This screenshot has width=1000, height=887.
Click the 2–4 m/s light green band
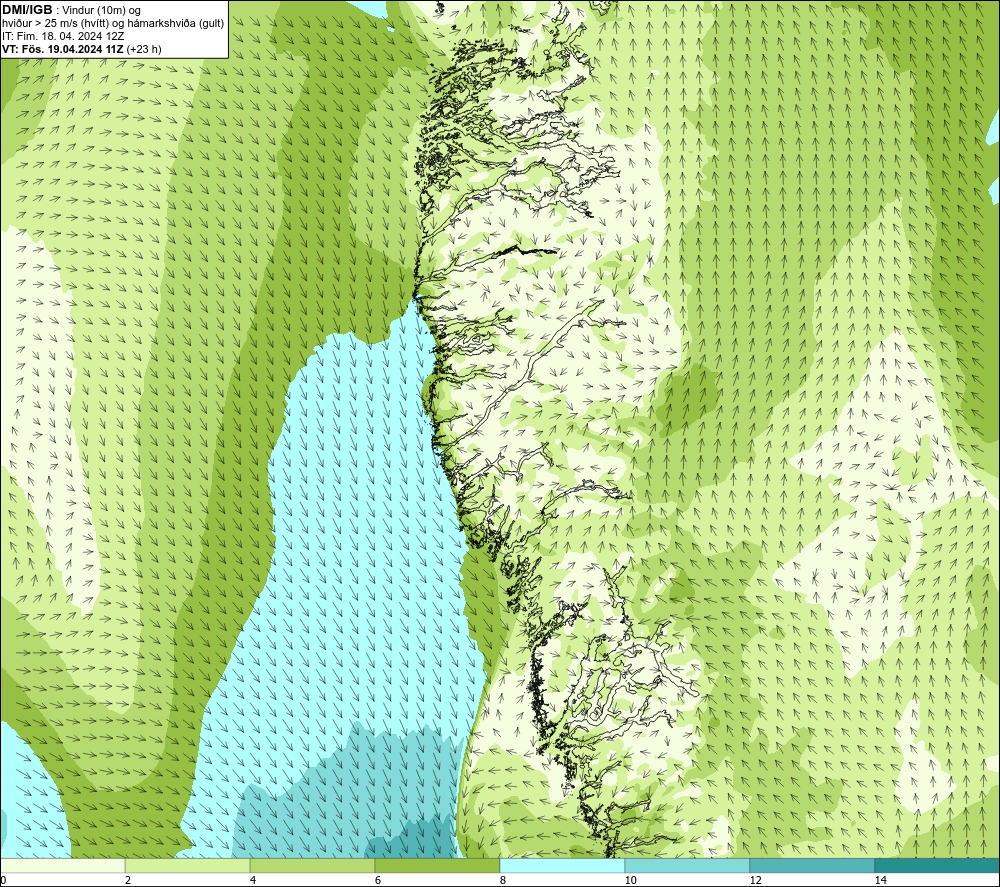188,865
